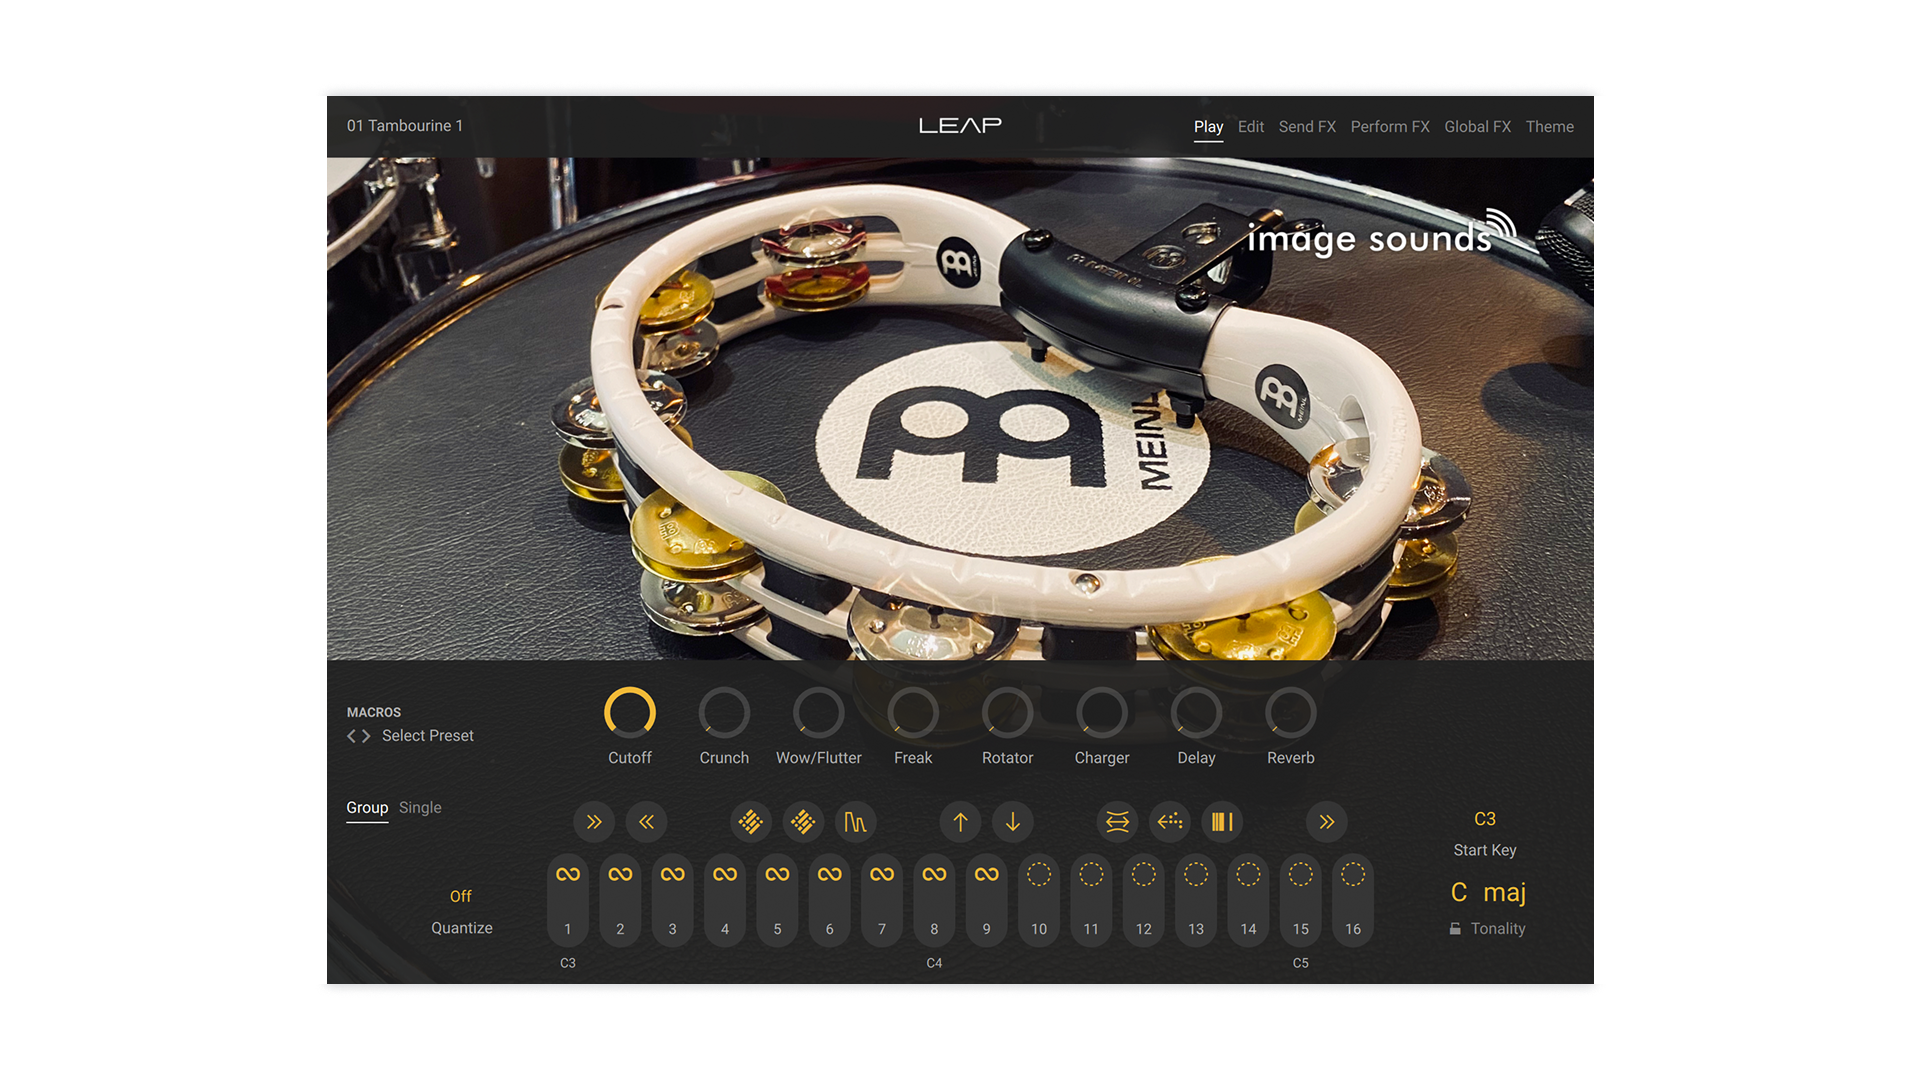Click the up arrow pitch icon
The image size is (1920, 1080).
959,822
